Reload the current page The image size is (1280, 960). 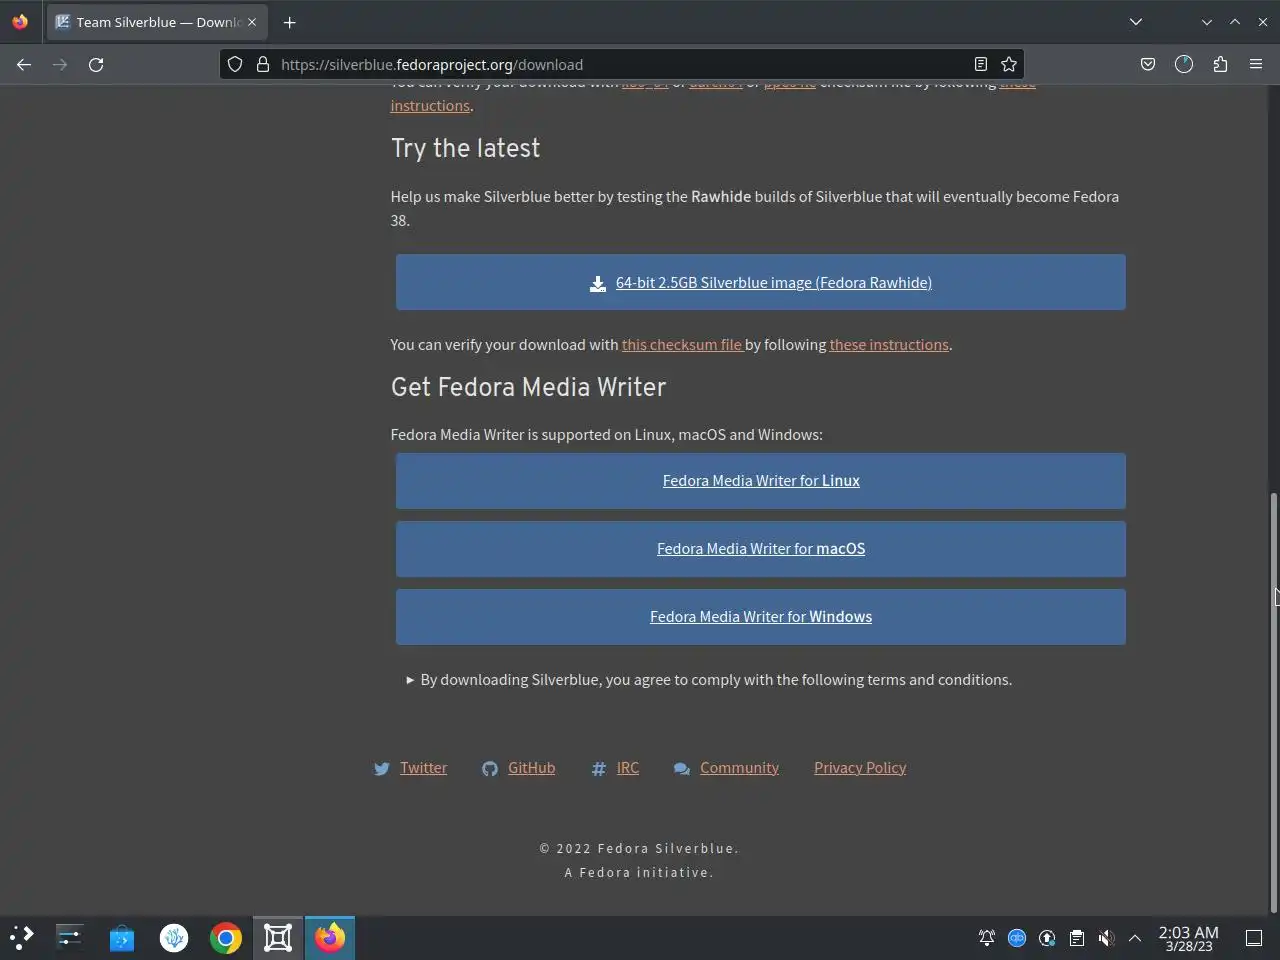point(96,64)
